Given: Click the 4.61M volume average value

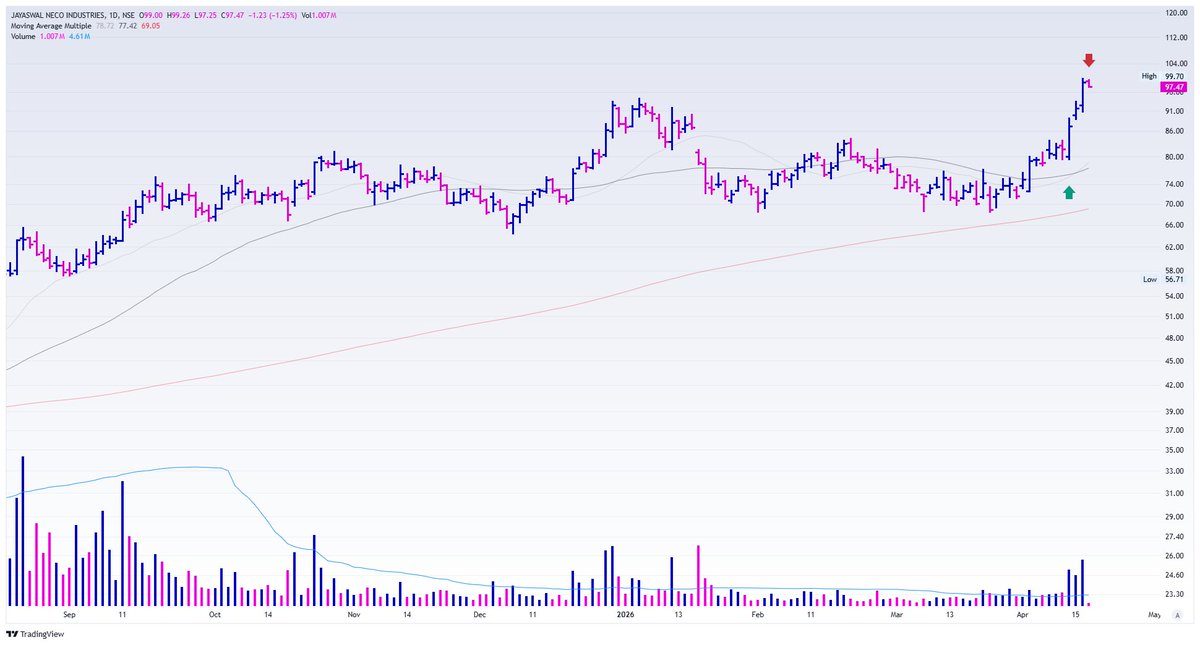Looking at the screenshot, I should pyautogui.click(x=79, y=36).
